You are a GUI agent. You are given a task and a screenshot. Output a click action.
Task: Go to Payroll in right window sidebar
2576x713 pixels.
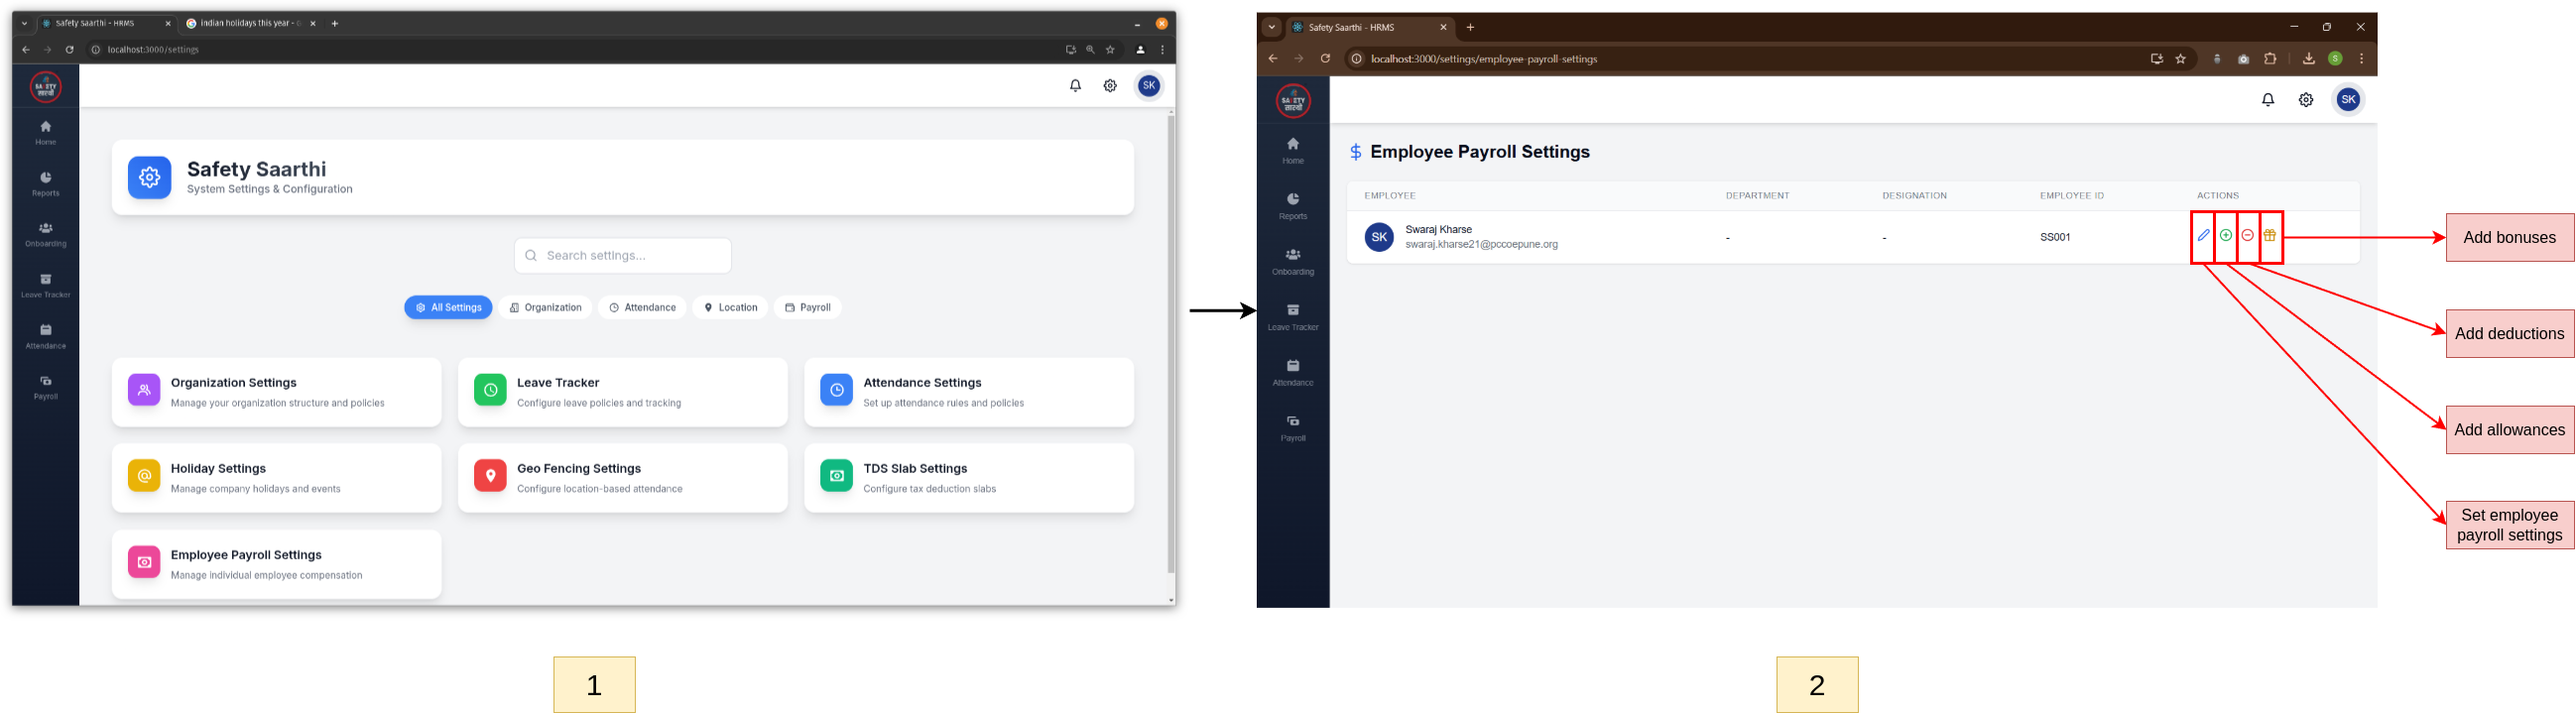click(1292, 427)
